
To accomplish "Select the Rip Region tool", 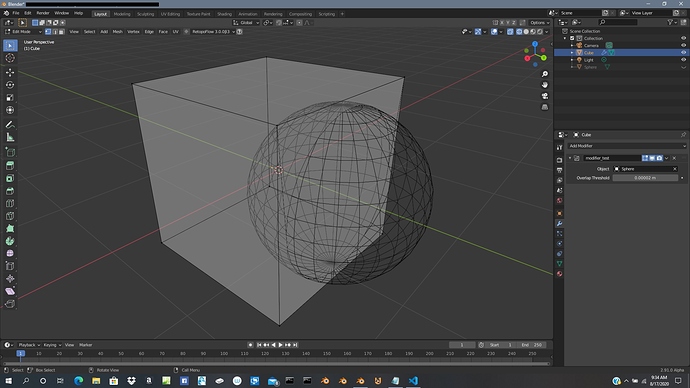I will (x=10, y=304).
